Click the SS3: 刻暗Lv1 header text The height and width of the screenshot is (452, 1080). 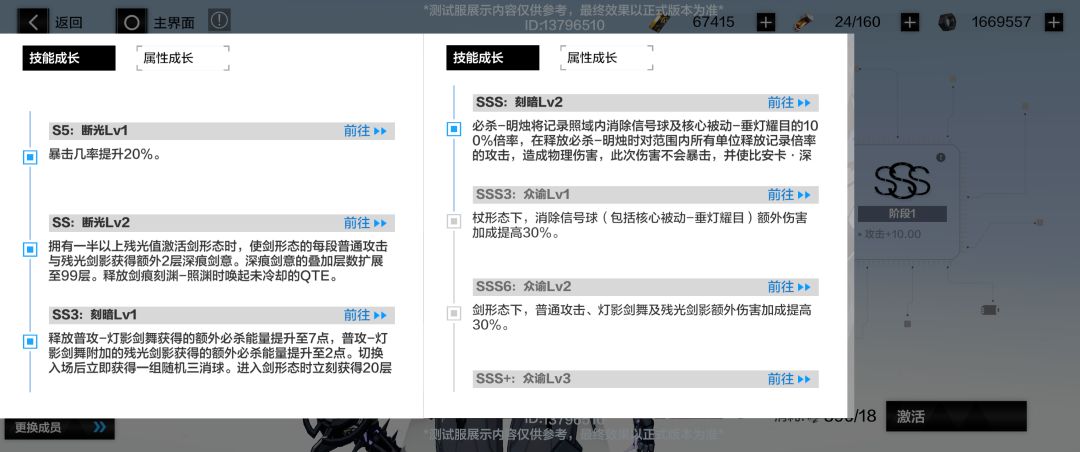coord(94,315)
